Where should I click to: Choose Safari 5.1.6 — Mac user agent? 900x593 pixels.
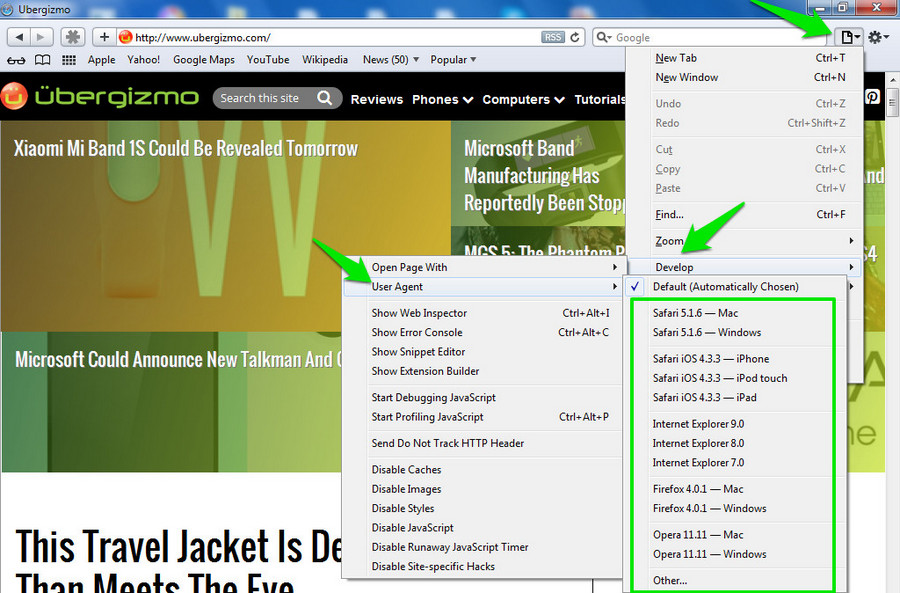(x=735, y=313)
